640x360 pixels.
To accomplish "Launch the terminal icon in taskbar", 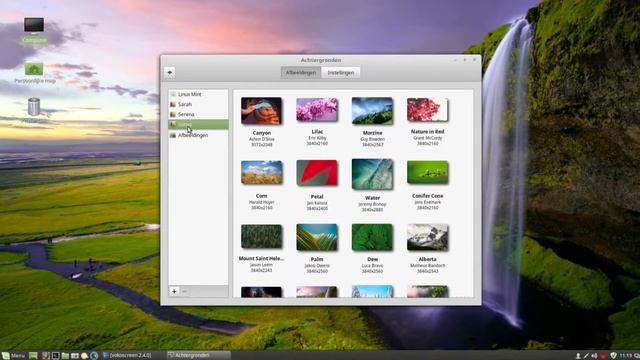I will (56, 356).
